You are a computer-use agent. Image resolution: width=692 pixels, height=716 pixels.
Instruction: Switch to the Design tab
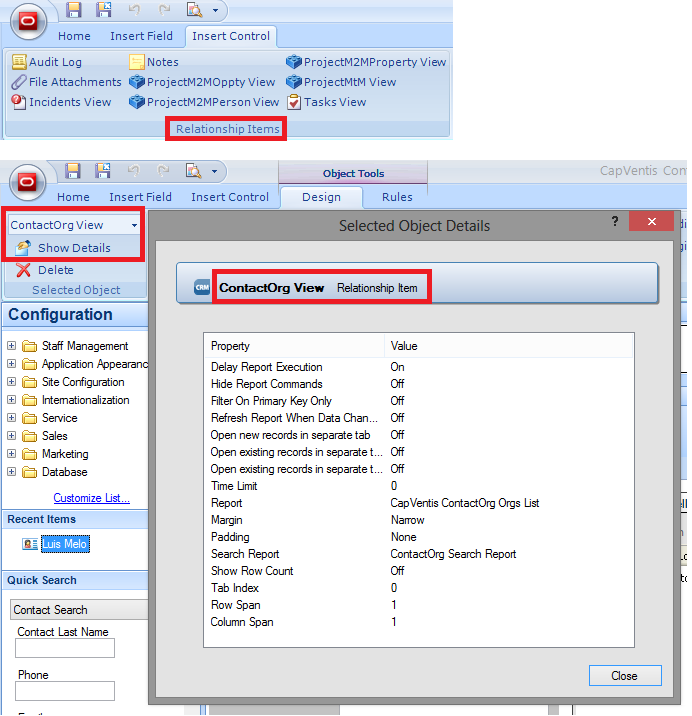[x=321, y=197]
